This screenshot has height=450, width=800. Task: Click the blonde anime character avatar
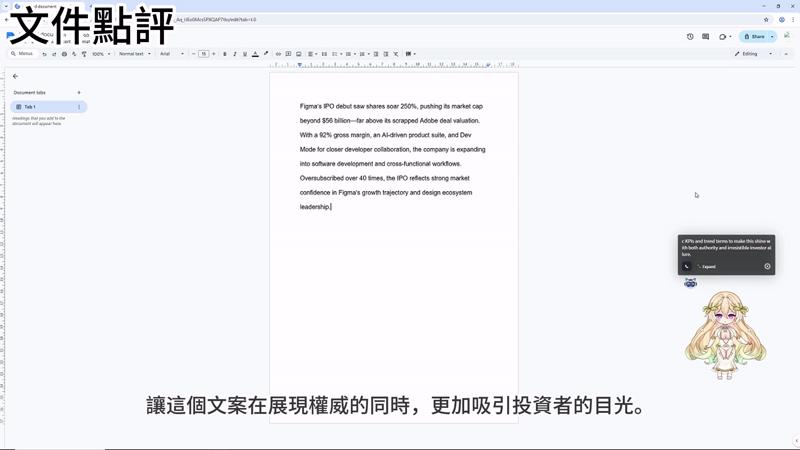point(726,335)
